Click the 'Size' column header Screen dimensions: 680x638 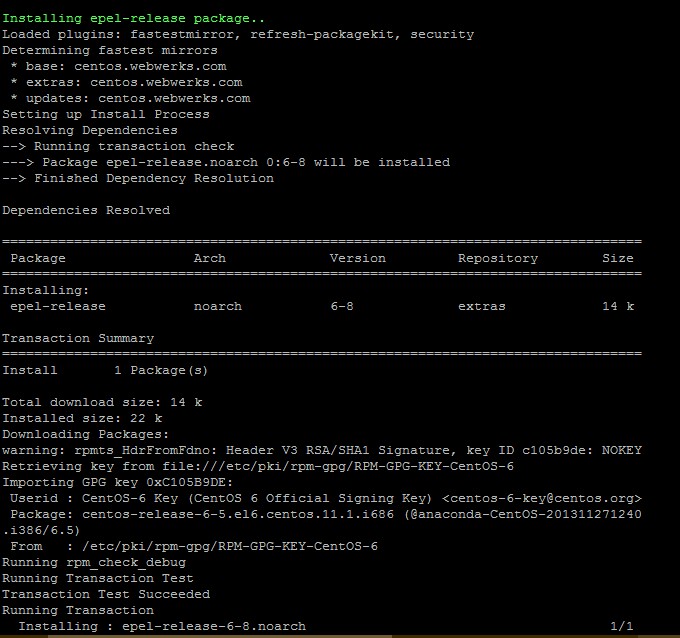618,258
